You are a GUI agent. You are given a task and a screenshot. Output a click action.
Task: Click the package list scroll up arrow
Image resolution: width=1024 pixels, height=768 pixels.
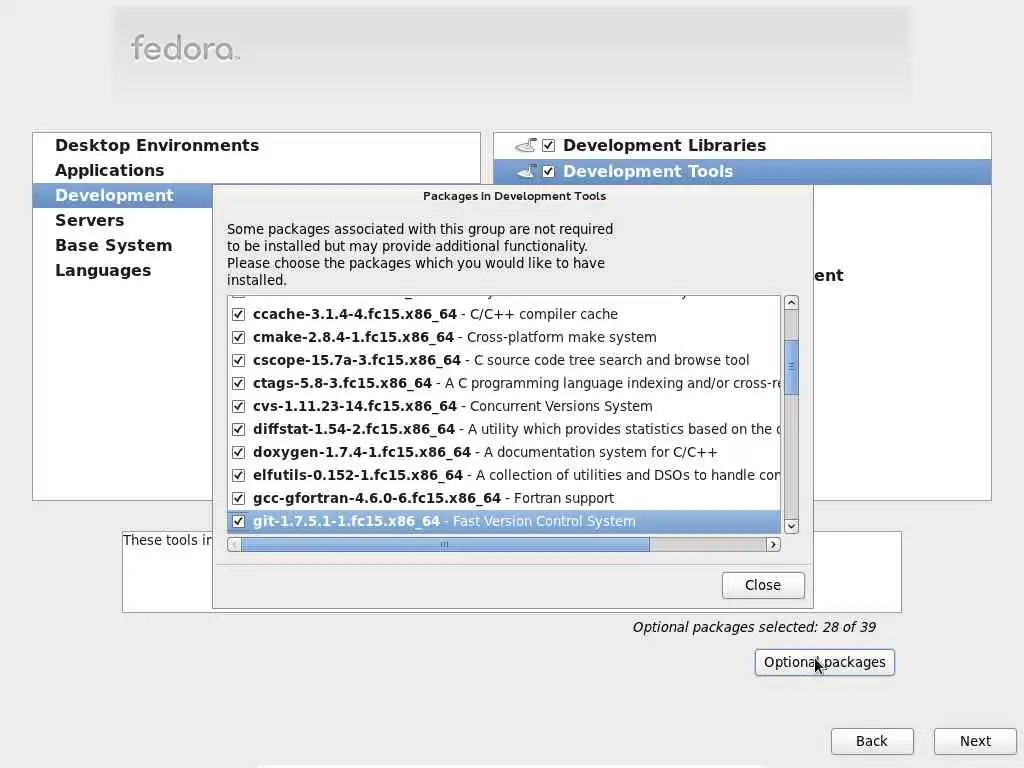coord(792,302)
